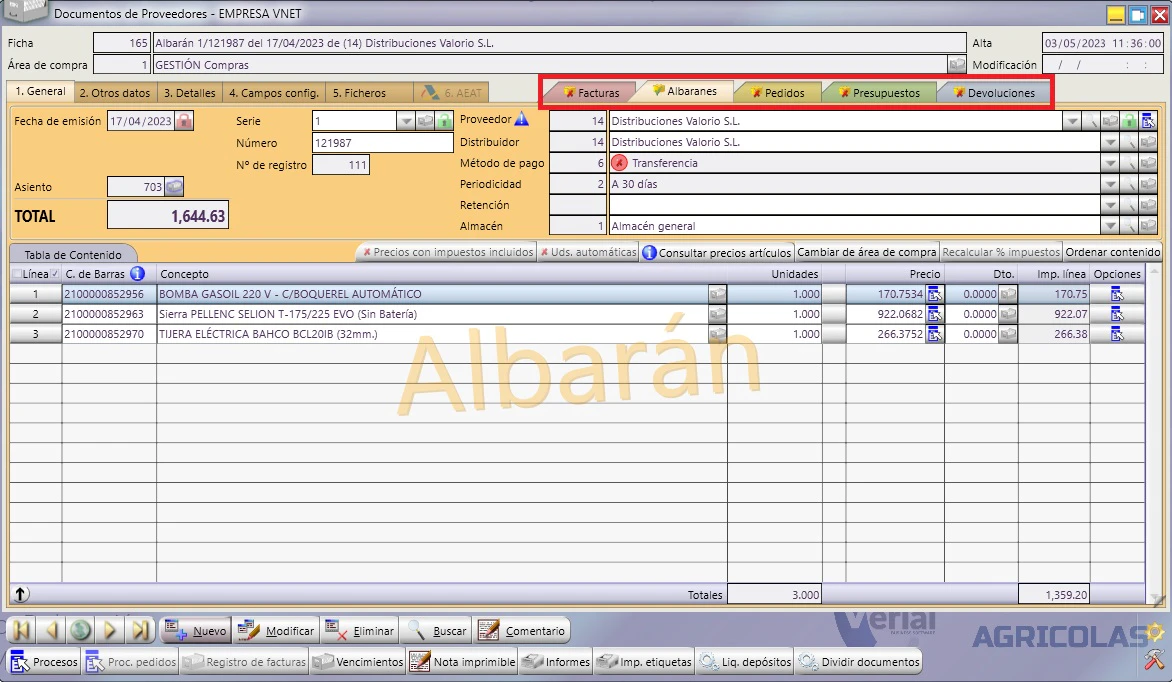1172x682 pixels.
Task: Toggle Uds. automáticas option
Action: point(588,252)
